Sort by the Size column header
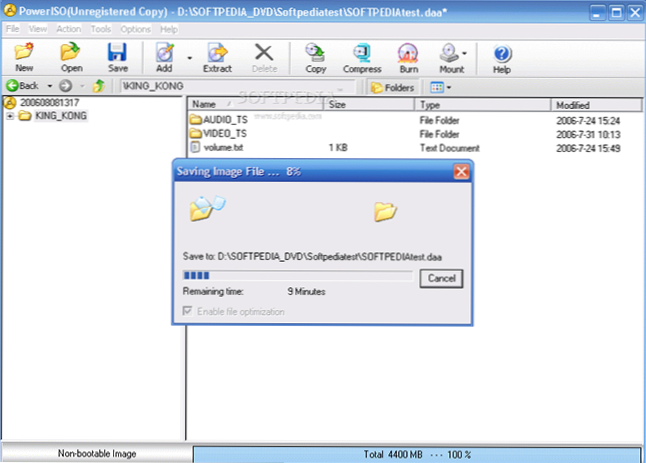This screenshot has height=463, width=646. [369, 105]
